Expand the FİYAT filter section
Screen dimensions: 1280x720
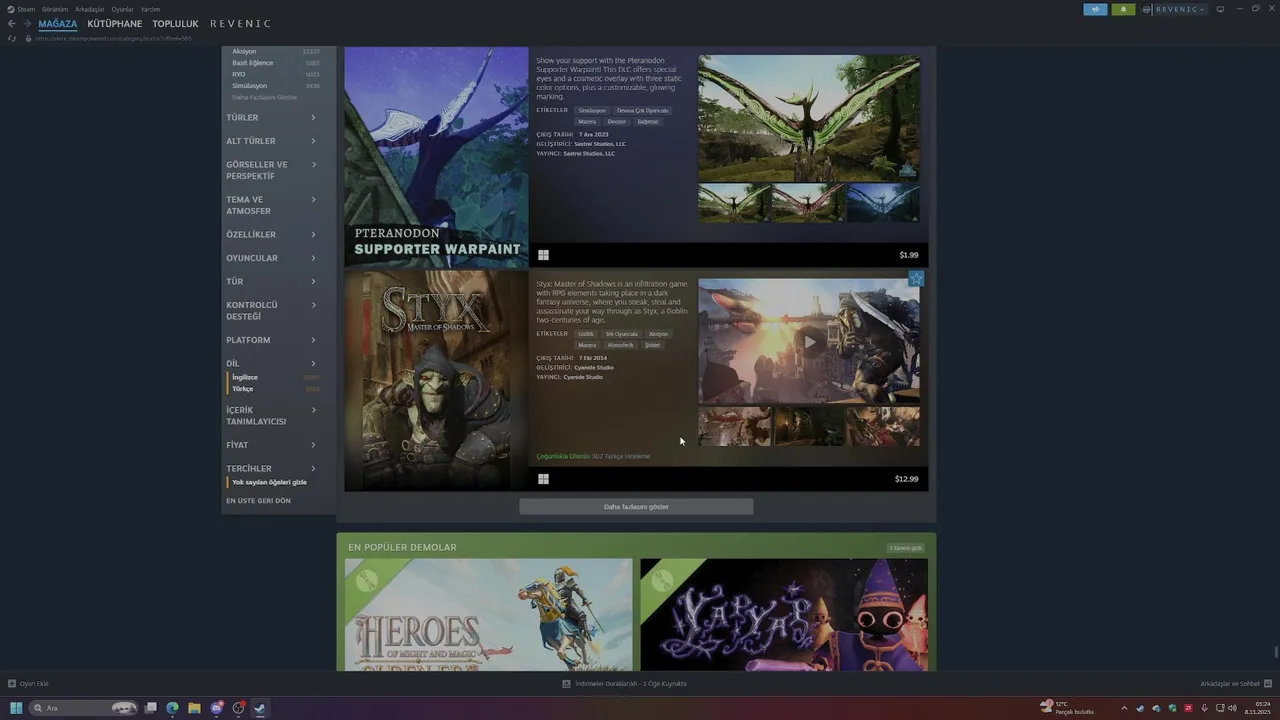(x=271, y=445)
